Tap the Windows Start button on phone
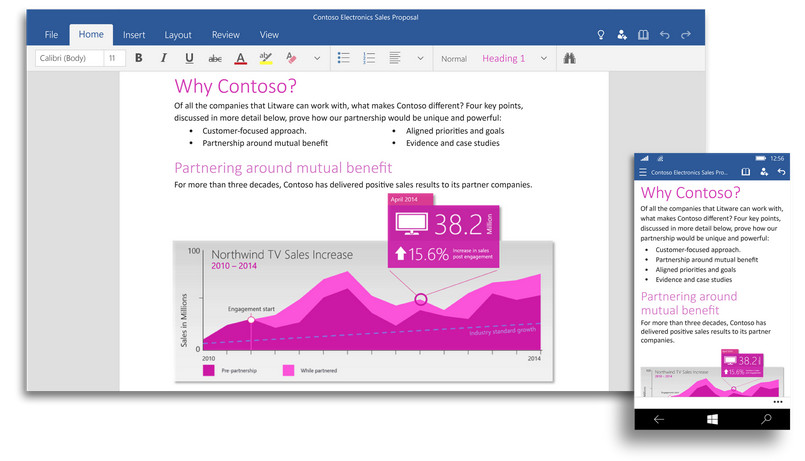Screen dimensions: 805x461 pyautogui.click(x=712, y=419)
